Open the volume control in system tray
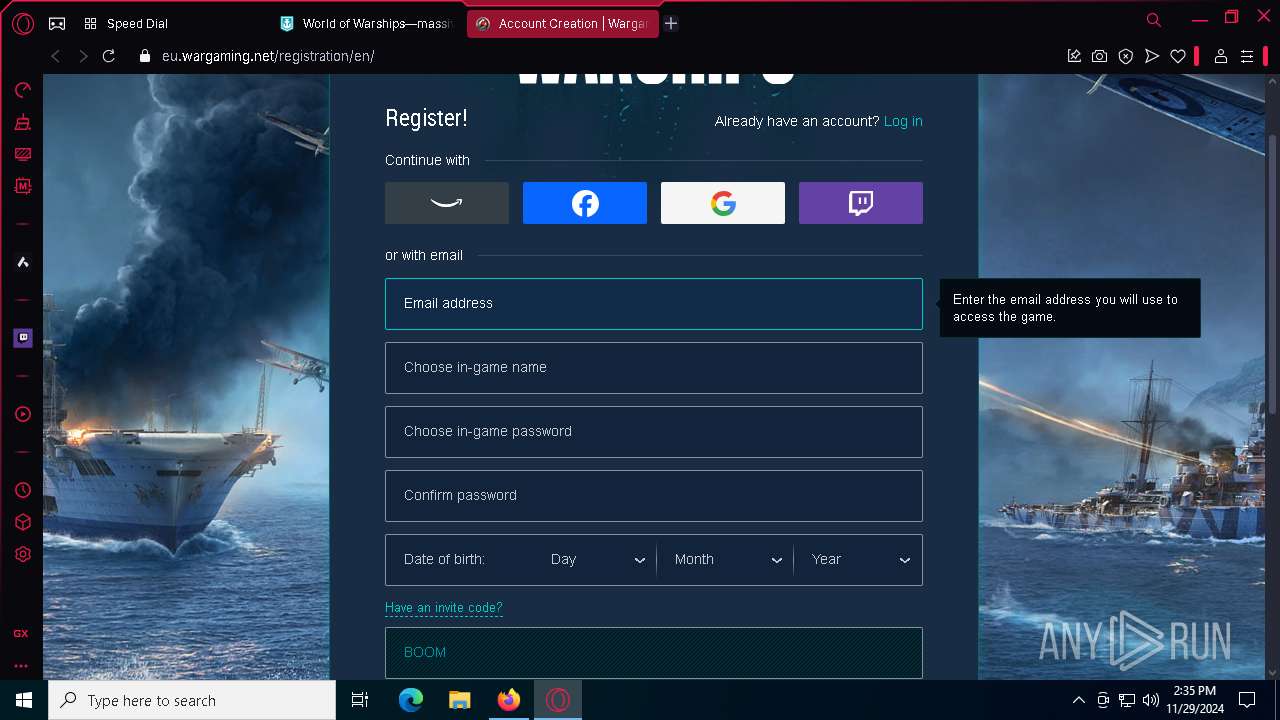The height and width of the screenshot is (720, 1280). point(1150,700)
